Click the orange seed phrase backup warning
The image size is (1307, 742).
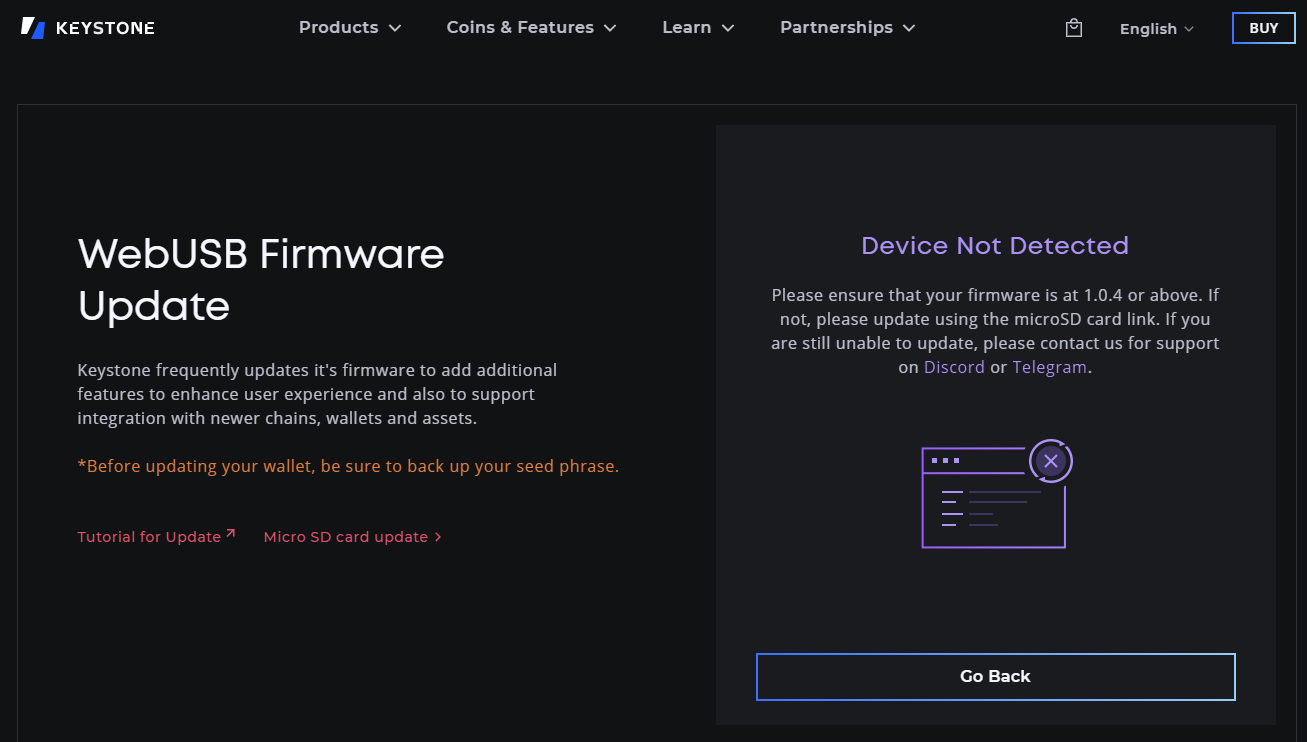click(348, 466)
